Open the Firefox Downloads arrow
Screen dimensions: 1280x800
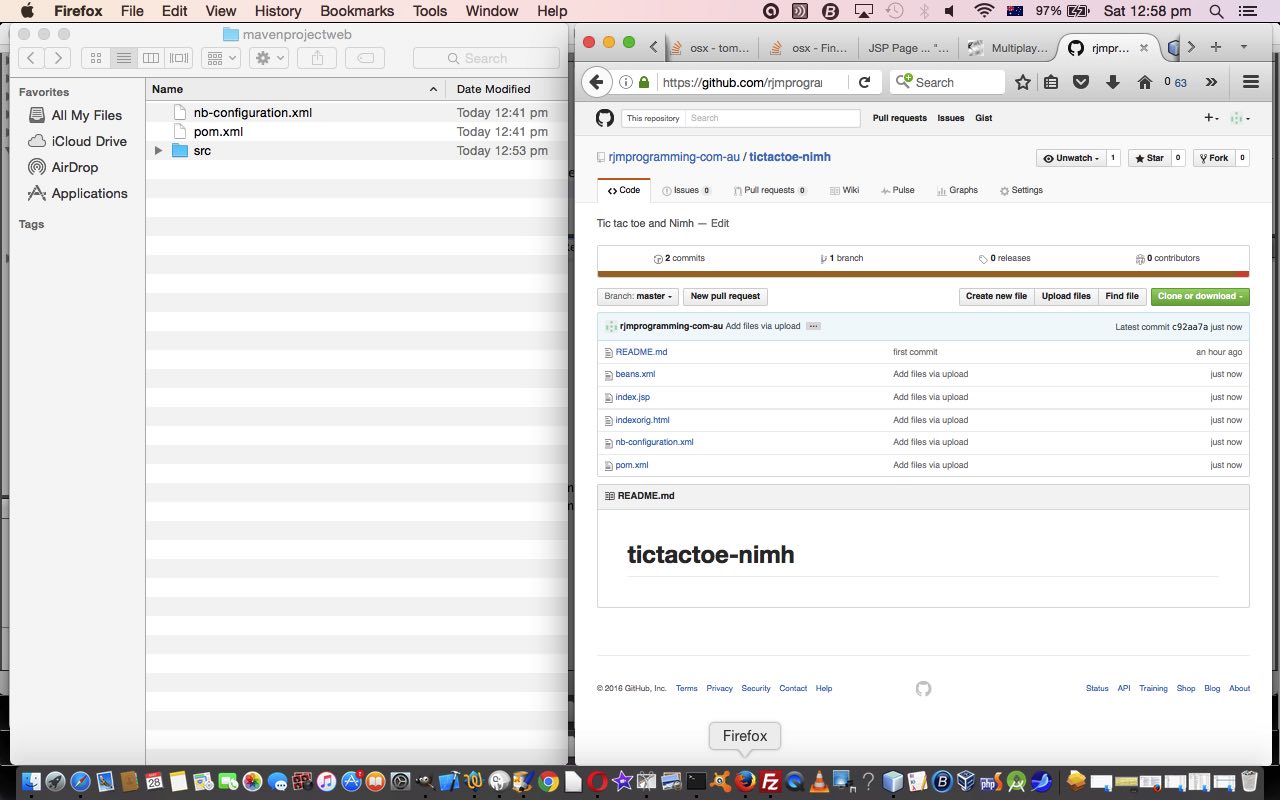1112,82
